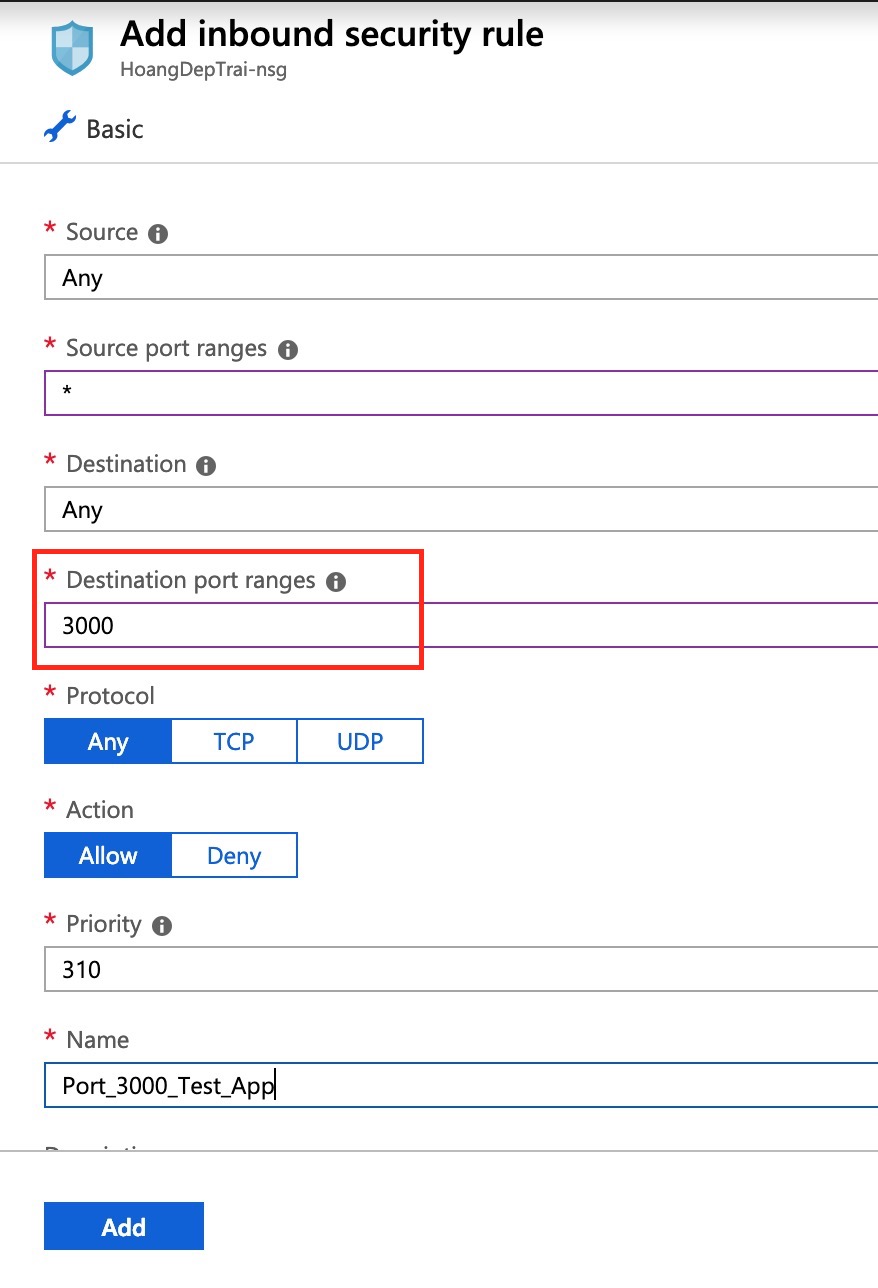The height and width of the screenshot is (1288, 878).
Task: Choose the Allow action
Action: coord(108,855)
